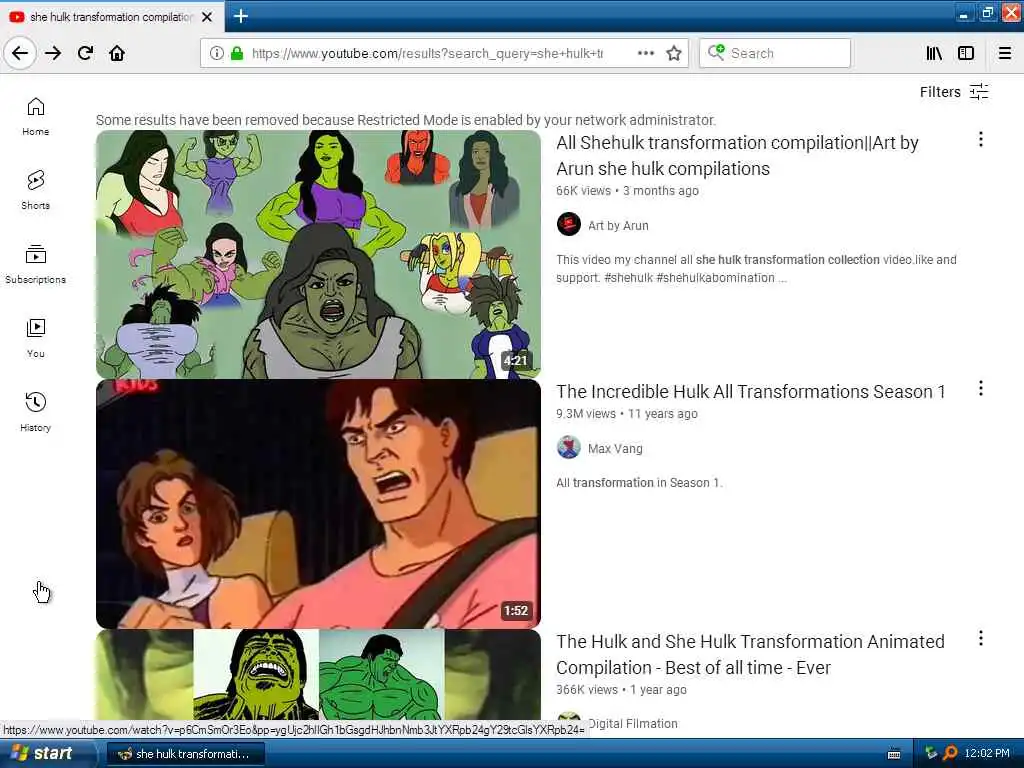The width and height of the screenshot is (1024, 768).
Task: Open The Incredible Hulk All Transformations title
Action: pyautogui.click(x=751, y=391)
